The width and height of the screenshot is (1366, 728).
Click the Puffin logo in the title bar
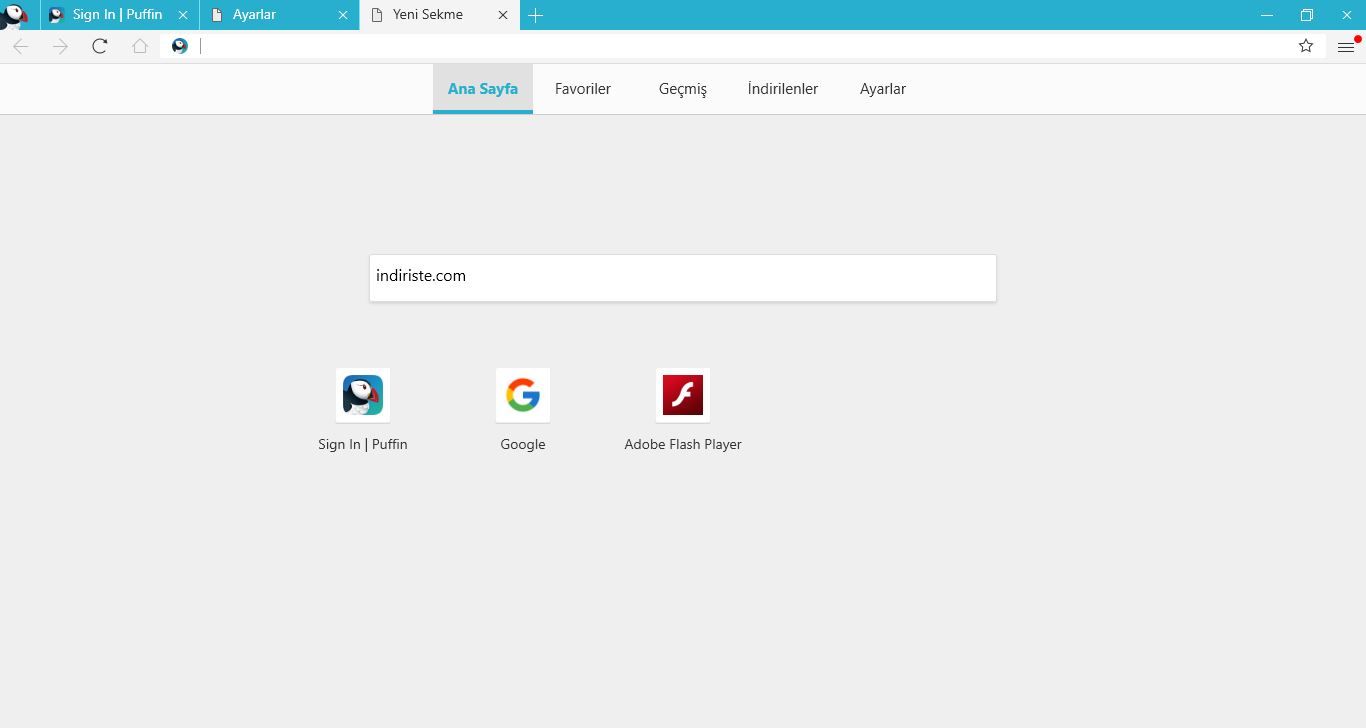tap(15, 15)
